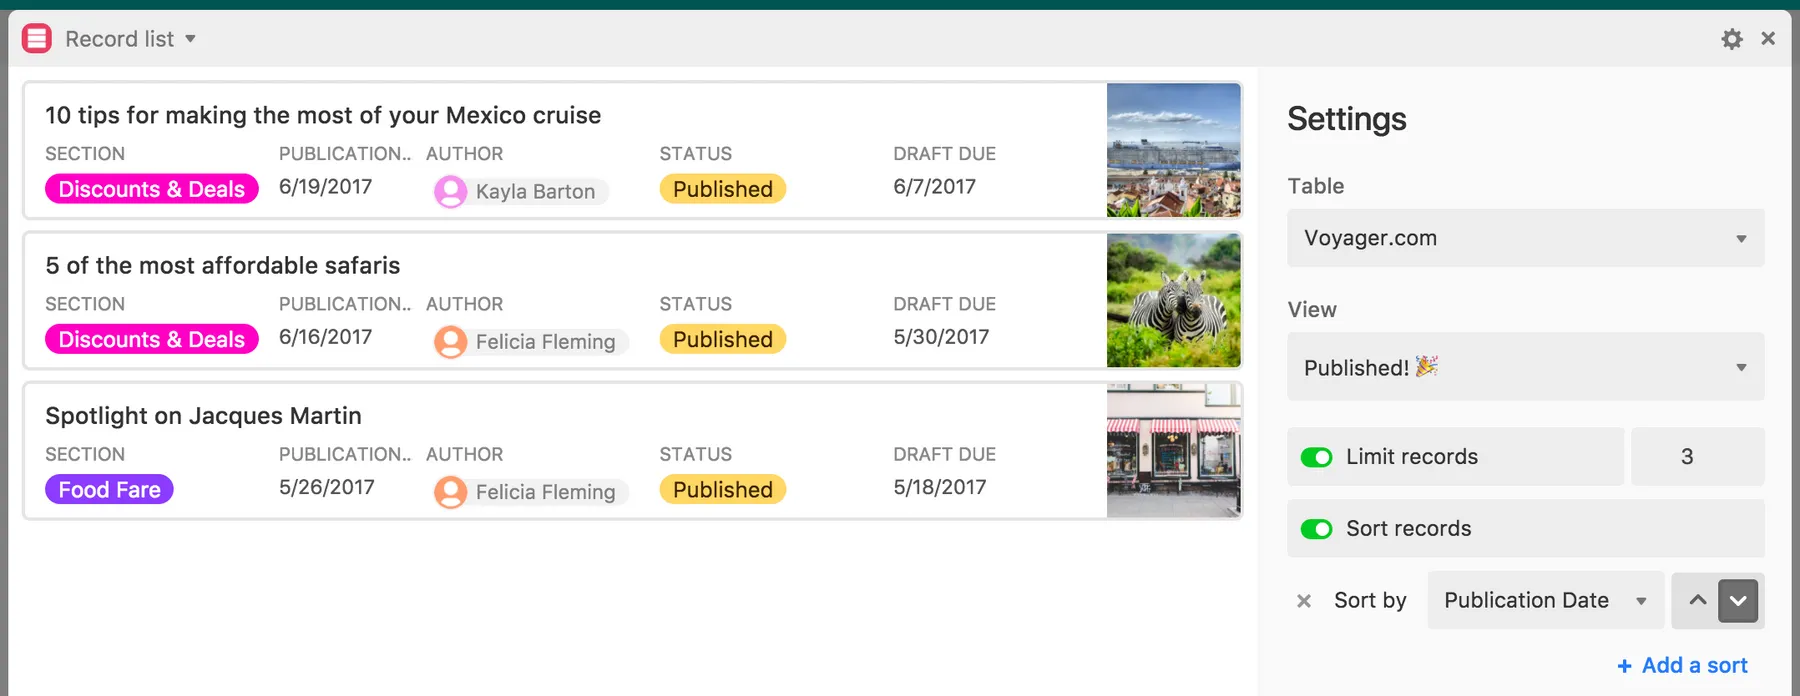
Task: Click the red Record list block icon
Action: 37,39
